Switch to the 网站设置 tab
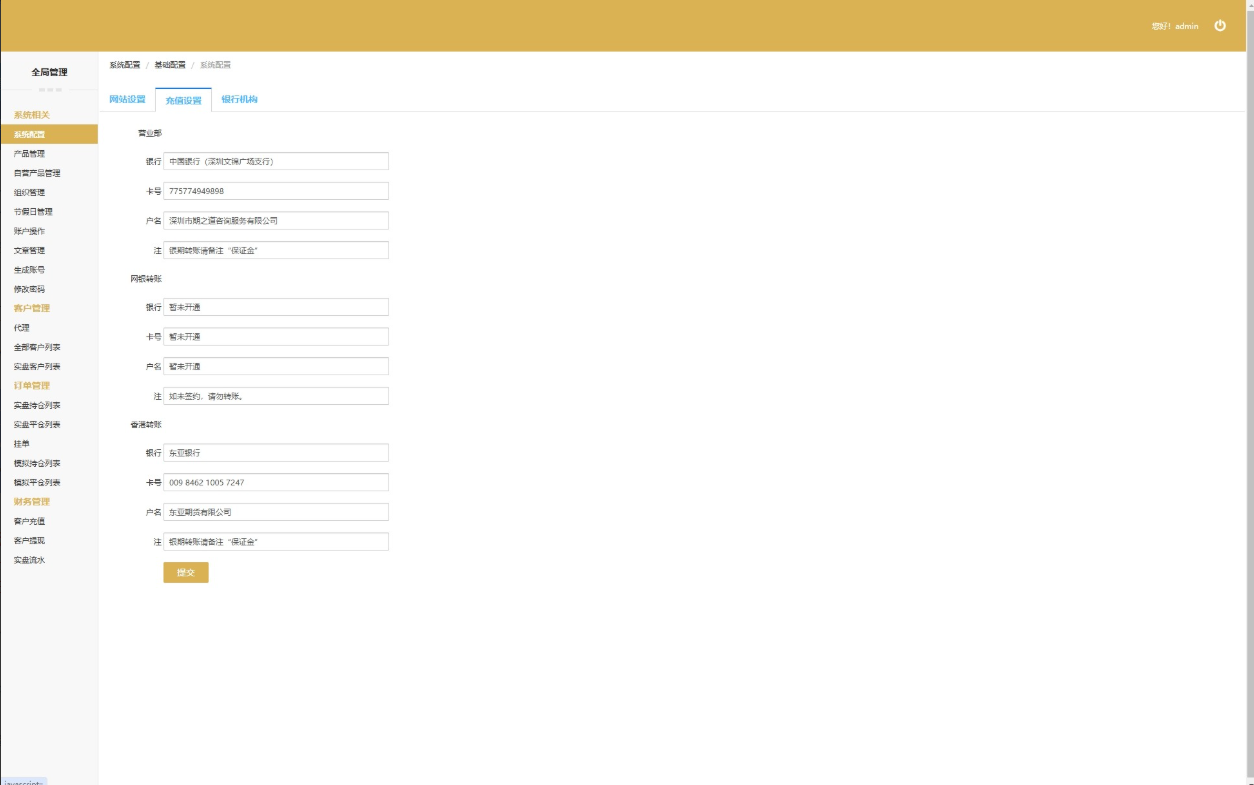The width and height of the screenshot is (1254, 785). pos(127,99)
